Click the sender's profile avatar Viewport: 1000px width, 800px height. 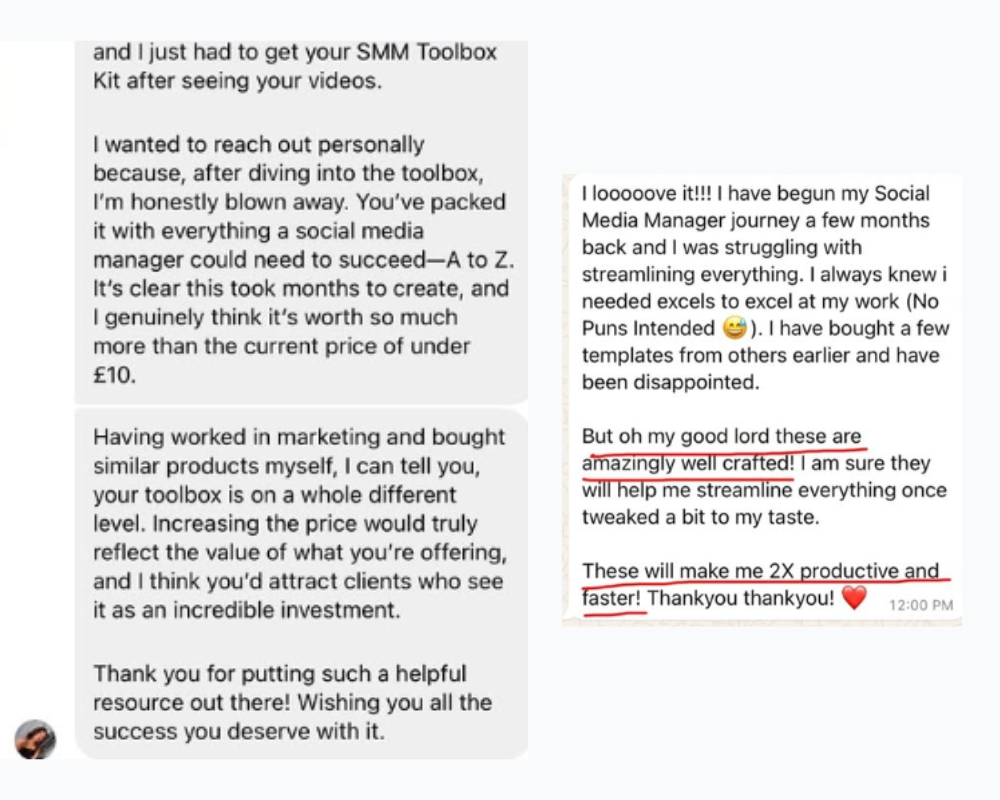point(35,739)
